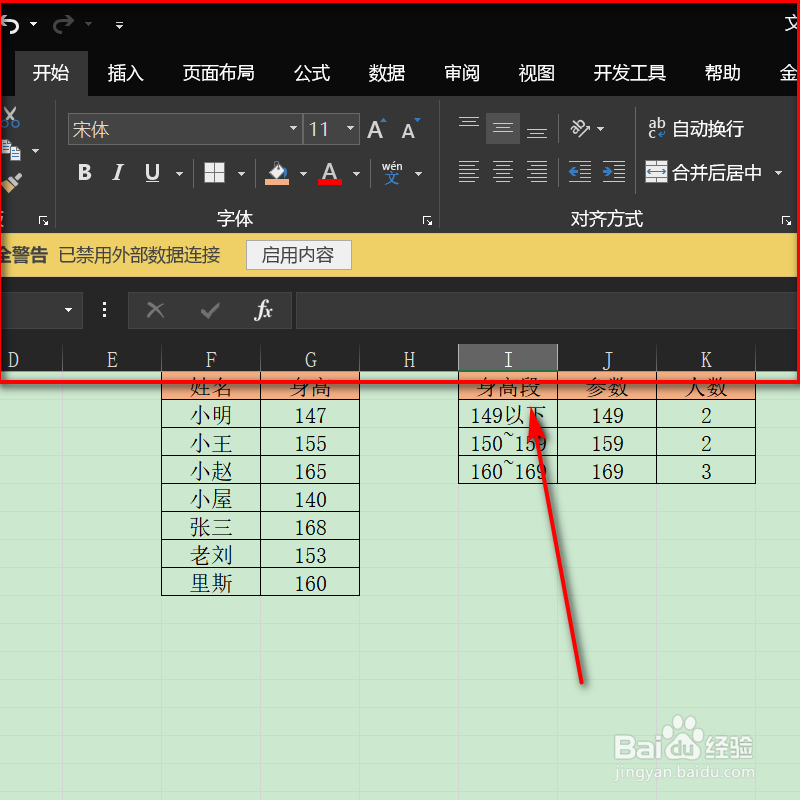Toggle middle vertical alignment
Viewport: 800px width, 800px height.
click(502, 128)
